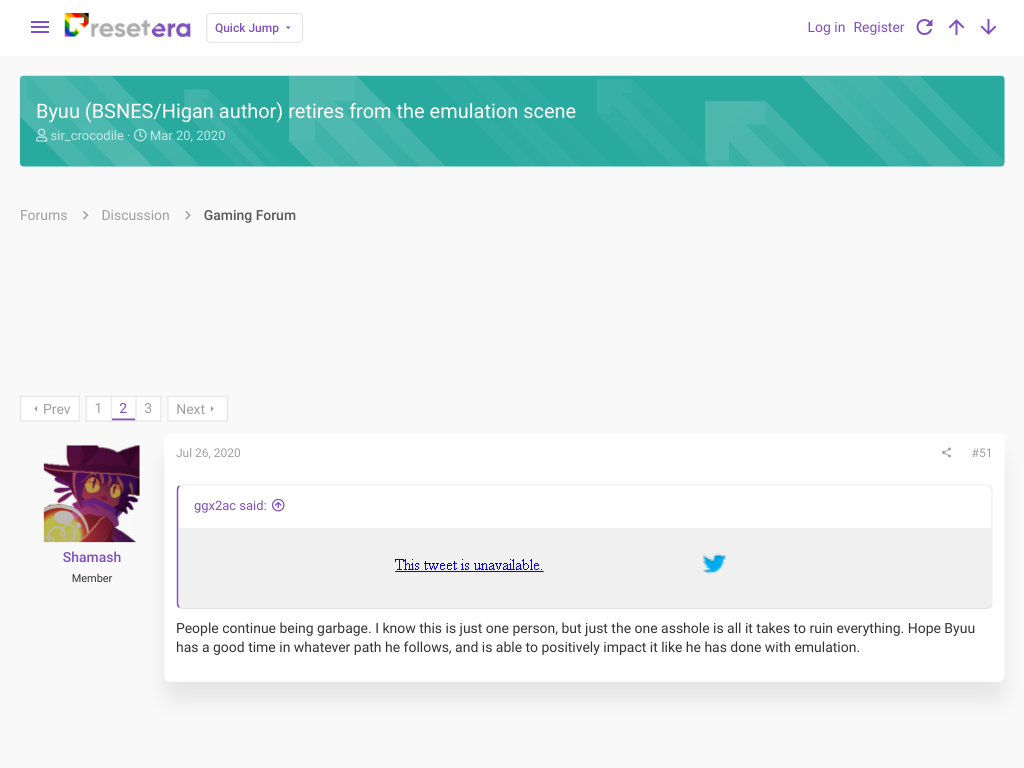Click the Register link
Viewport: 1024px width, 768px height.
pos(878,27)
